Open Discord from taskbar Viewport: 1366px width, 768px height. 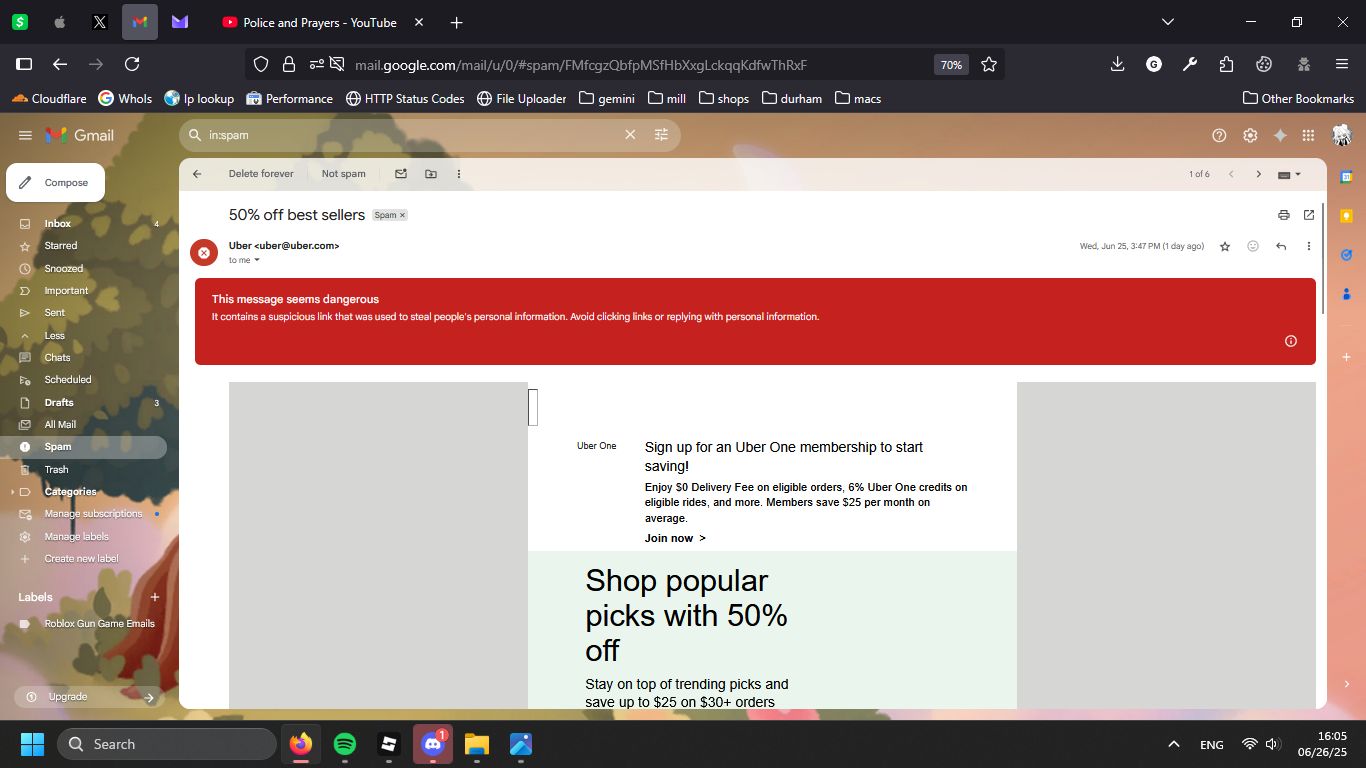click(x=432, y=744)
